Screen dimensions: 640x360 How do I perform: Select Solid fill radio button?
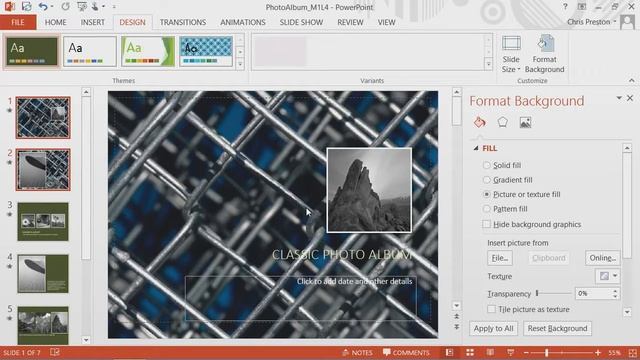point(486,165)
